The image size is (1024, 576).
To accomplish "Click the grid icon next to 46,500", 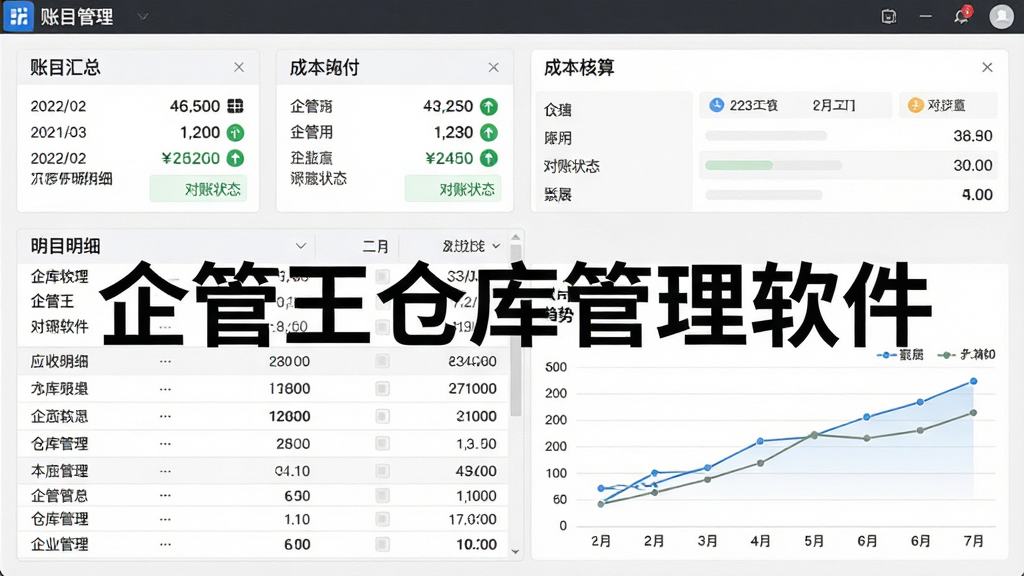I will [x=235, y=106].
